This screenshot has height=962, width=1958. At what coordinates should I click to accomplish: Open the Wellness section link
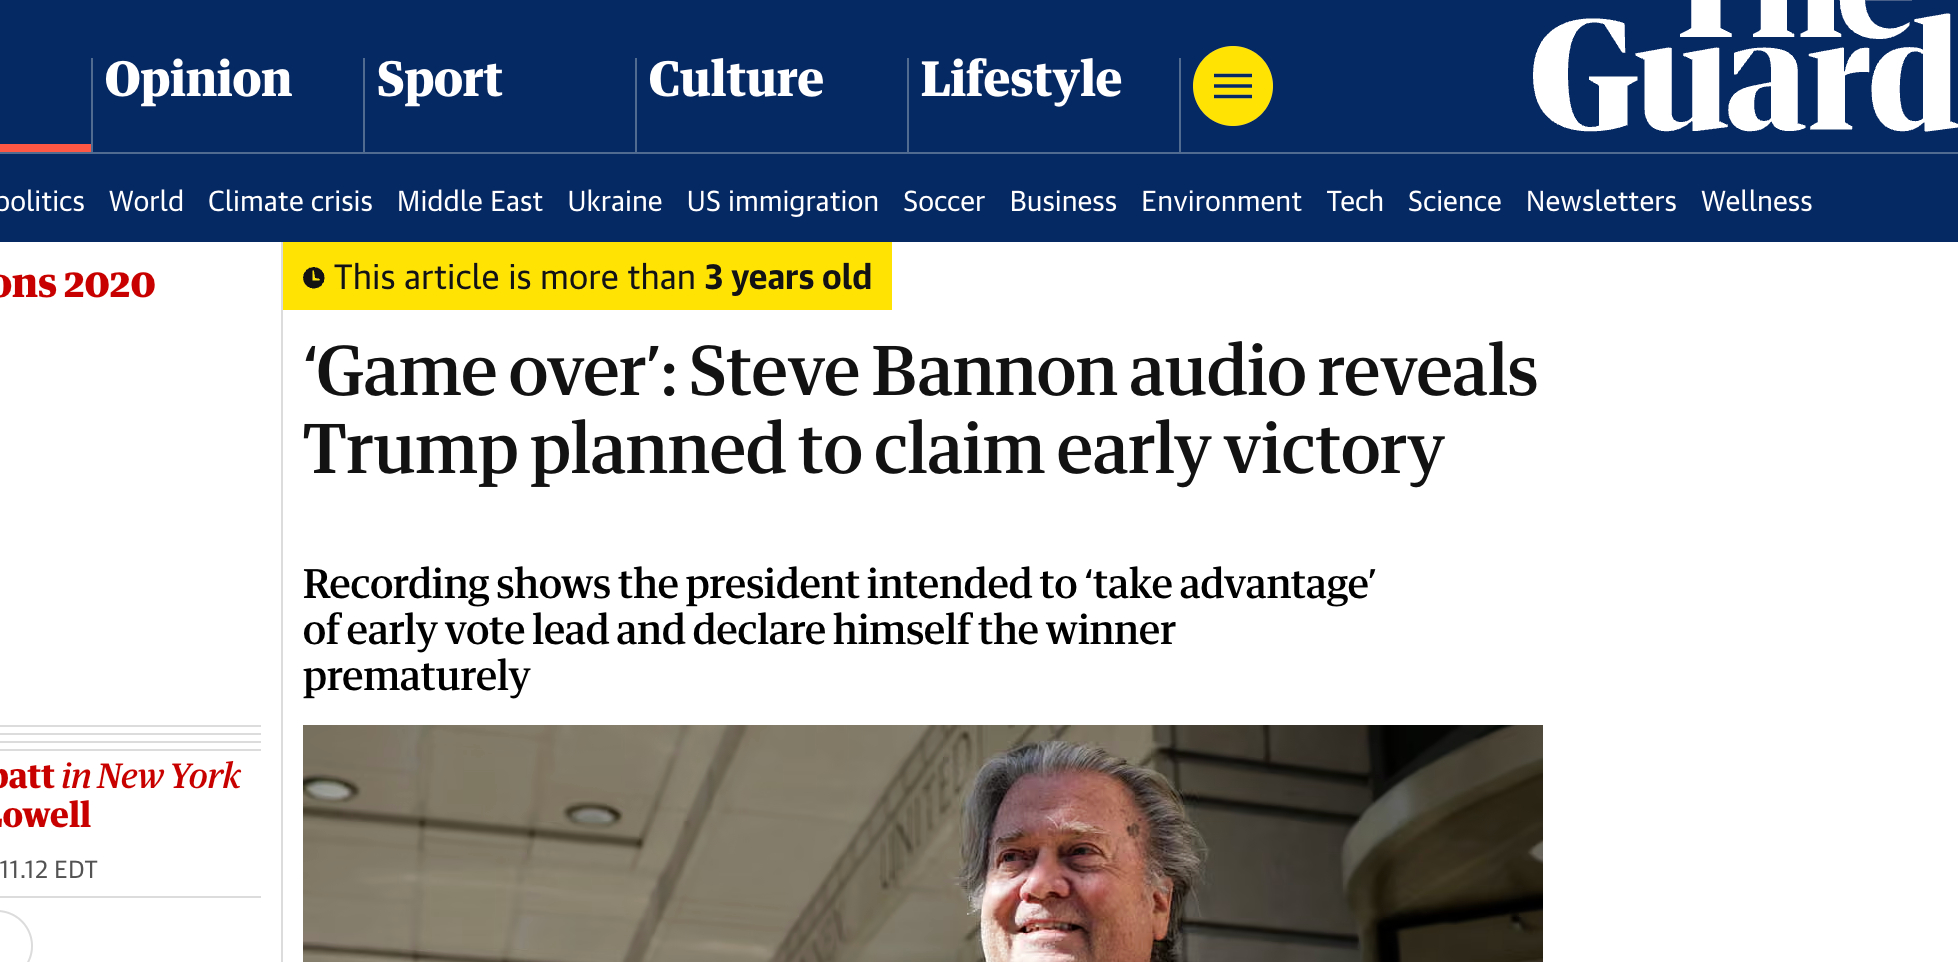tap(1756, 202)
